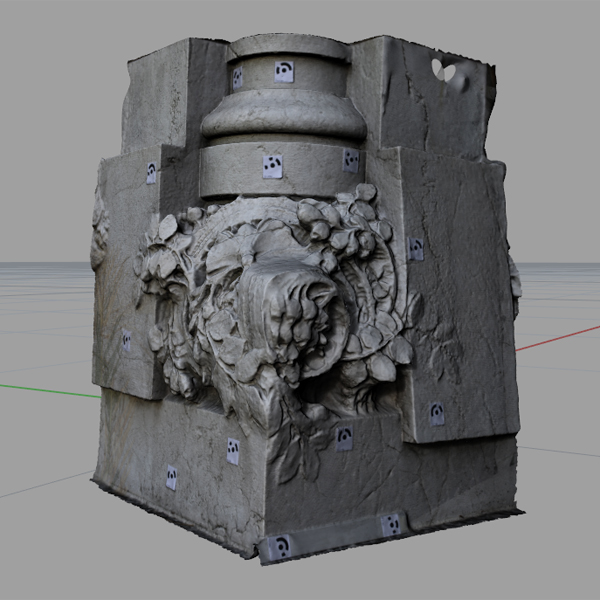This screenshot has width=600, height=600.
Task: Click the white heart-shaped hole in the top right mesh
Action: coord(442,70)
